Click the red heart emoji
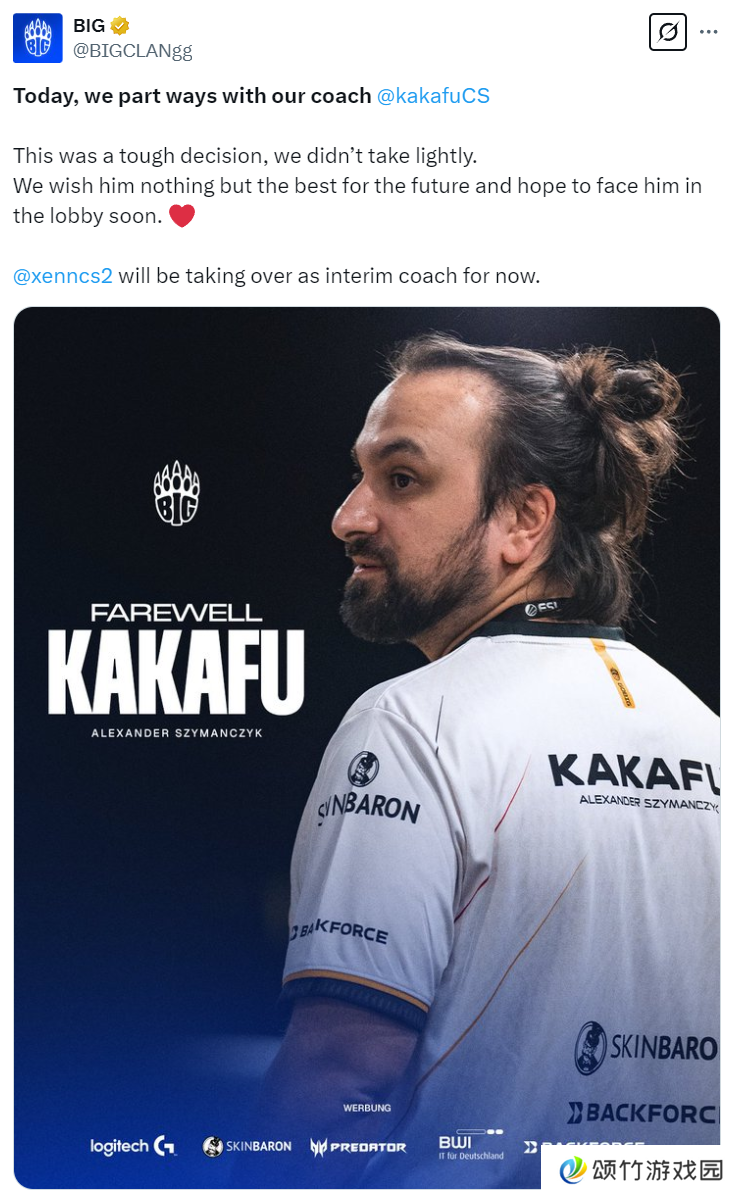This screenshot has height=1195, width=741. click(x=181, y=216)
